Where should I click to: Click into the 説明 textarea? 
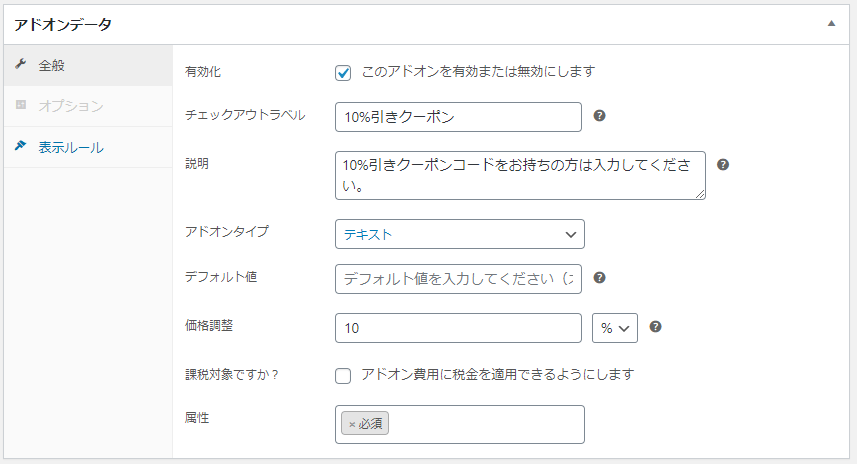520,175
